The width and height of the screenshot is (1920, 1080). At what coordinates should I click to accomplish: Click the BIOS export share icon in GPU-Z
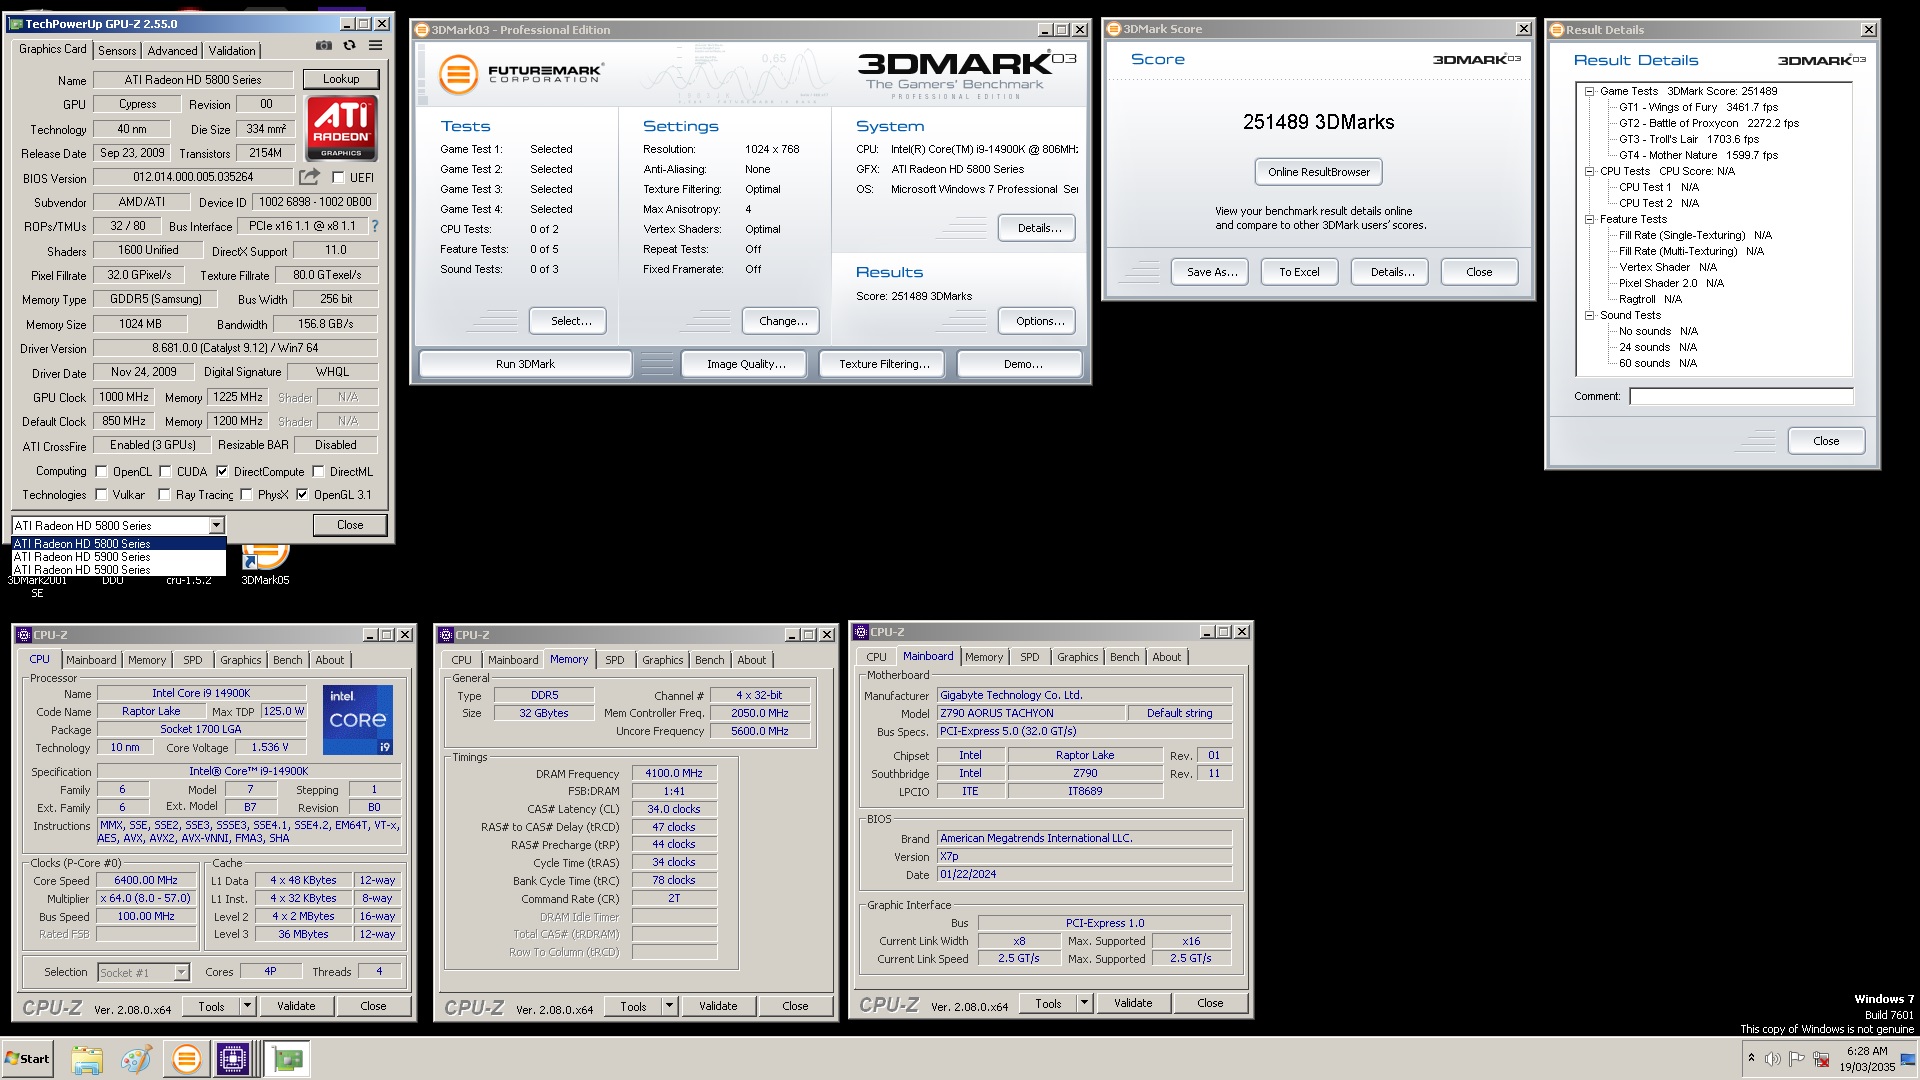click(x=310, y=177)
